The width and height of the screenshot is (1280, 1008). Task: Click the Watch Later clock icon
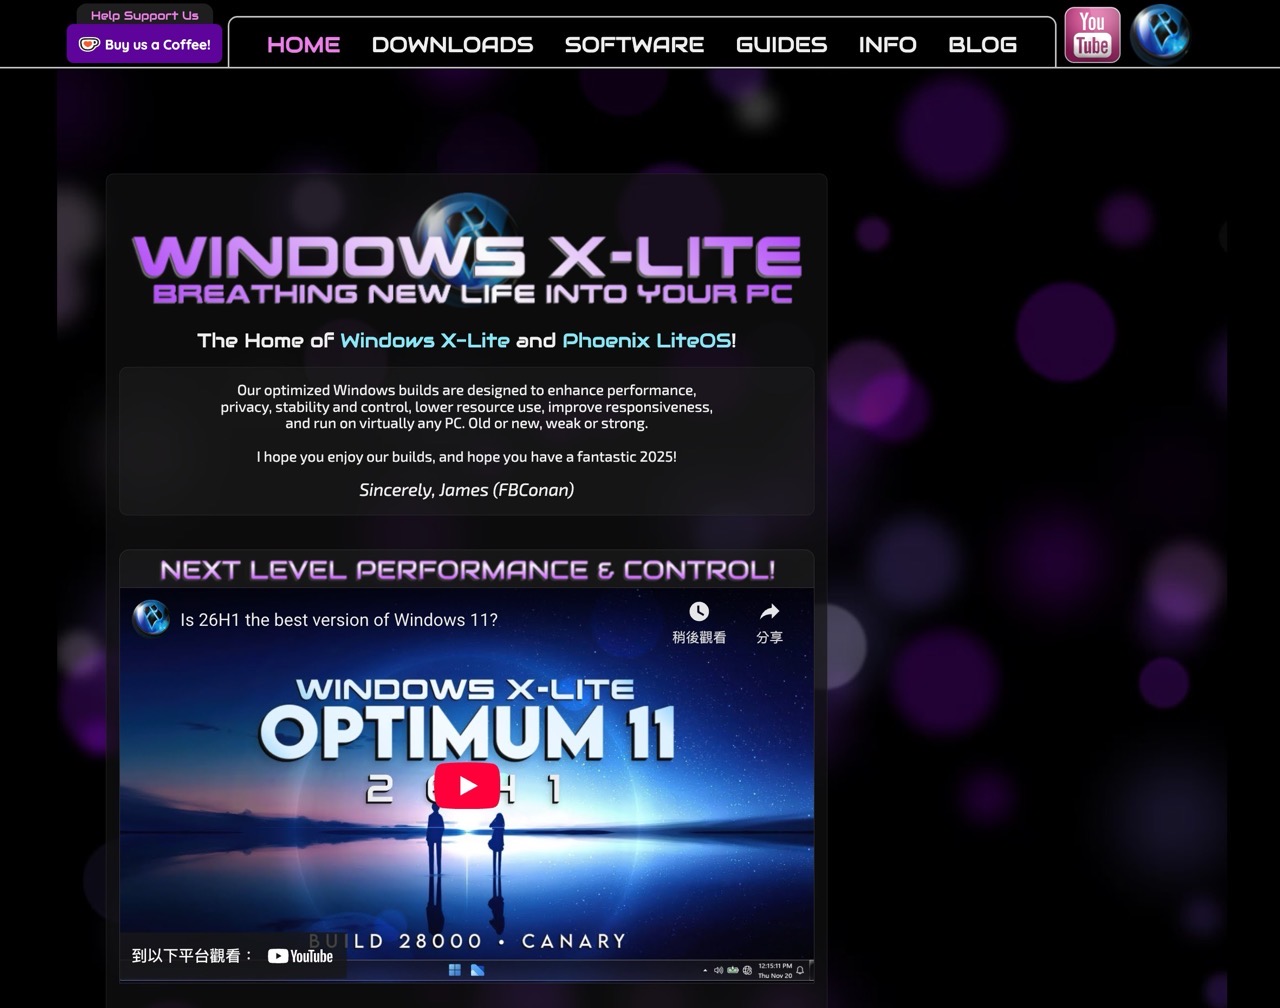(x=699, y=612)
